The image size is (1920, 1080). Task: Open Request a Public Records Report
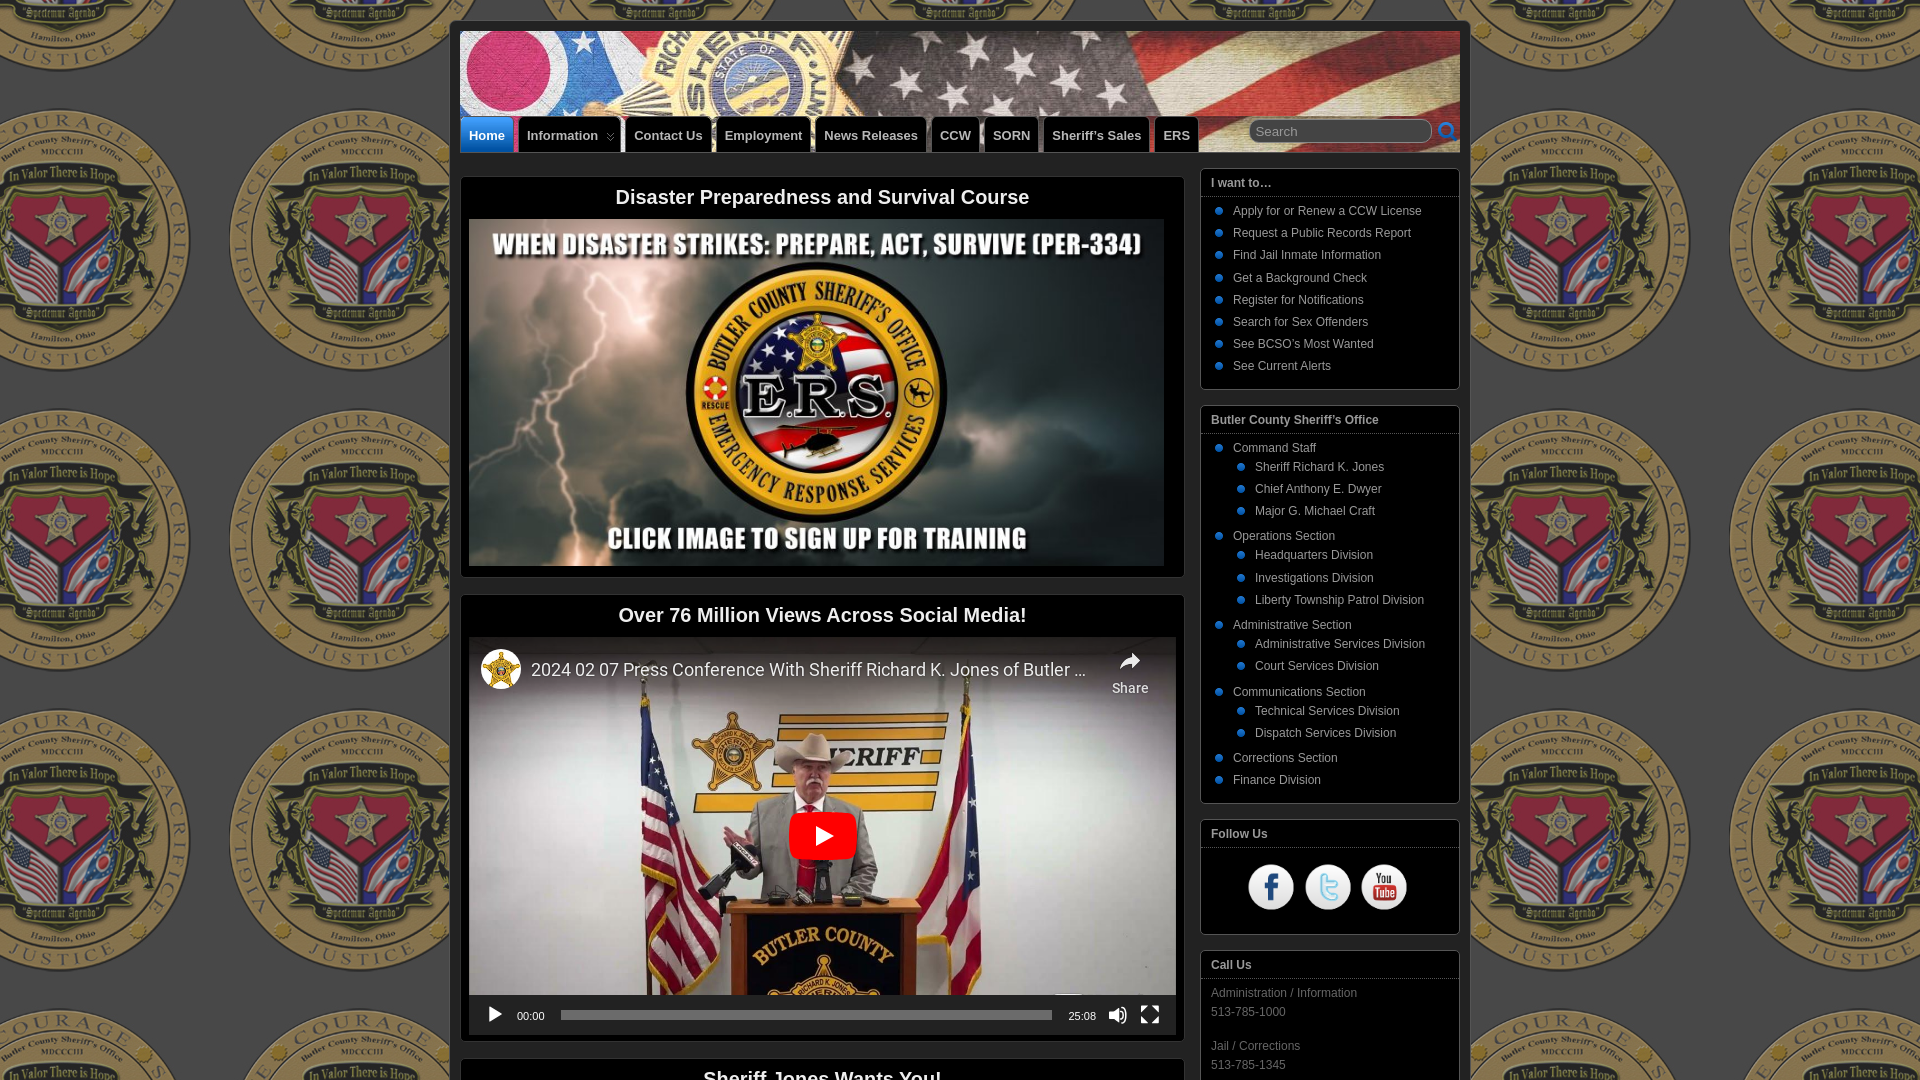1322,233
